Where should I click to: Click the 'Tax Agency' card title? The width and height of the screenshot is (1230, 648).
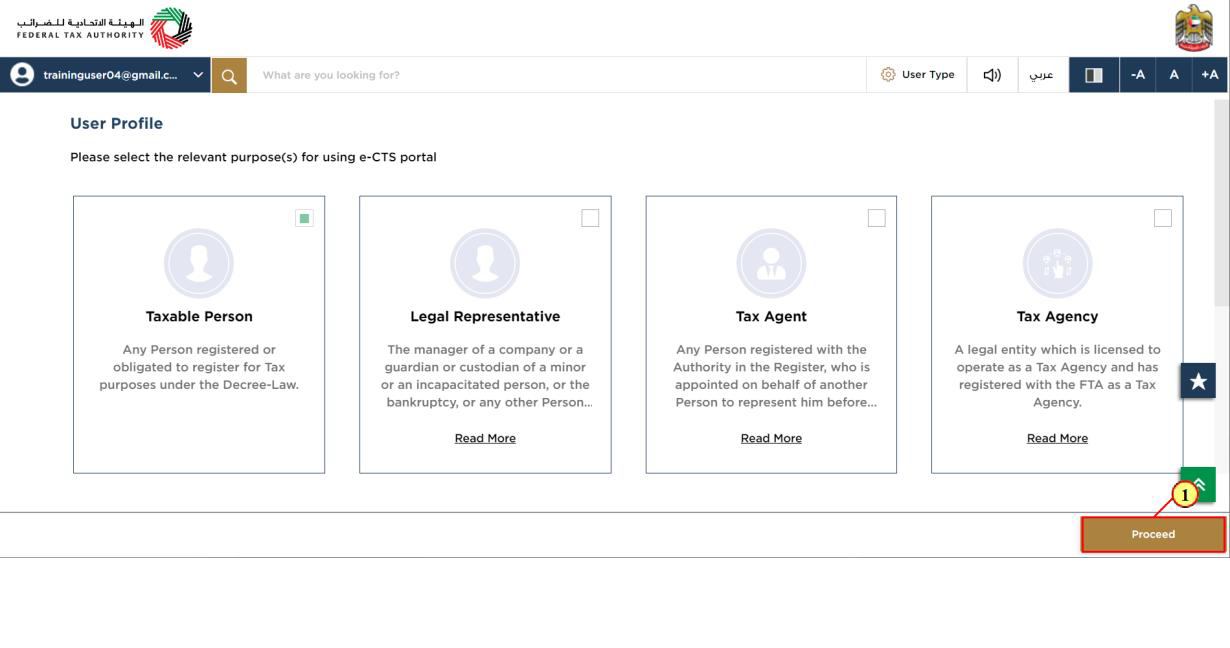[x=1057, y=316]
